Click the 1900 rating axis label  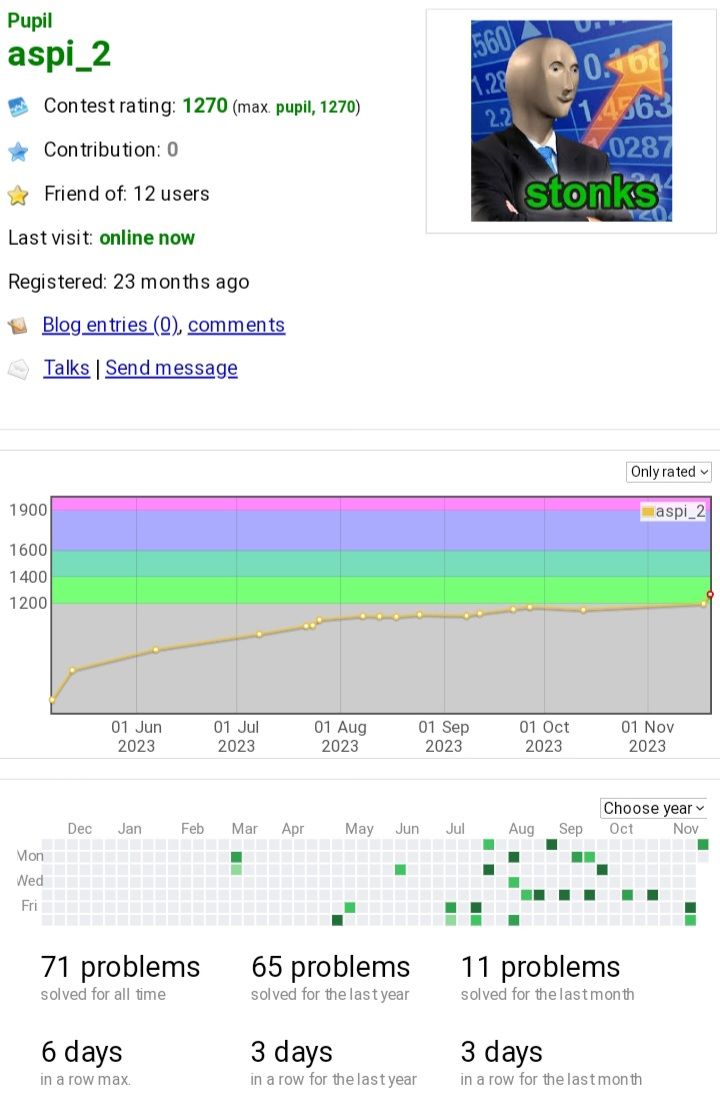pos(28,510)
